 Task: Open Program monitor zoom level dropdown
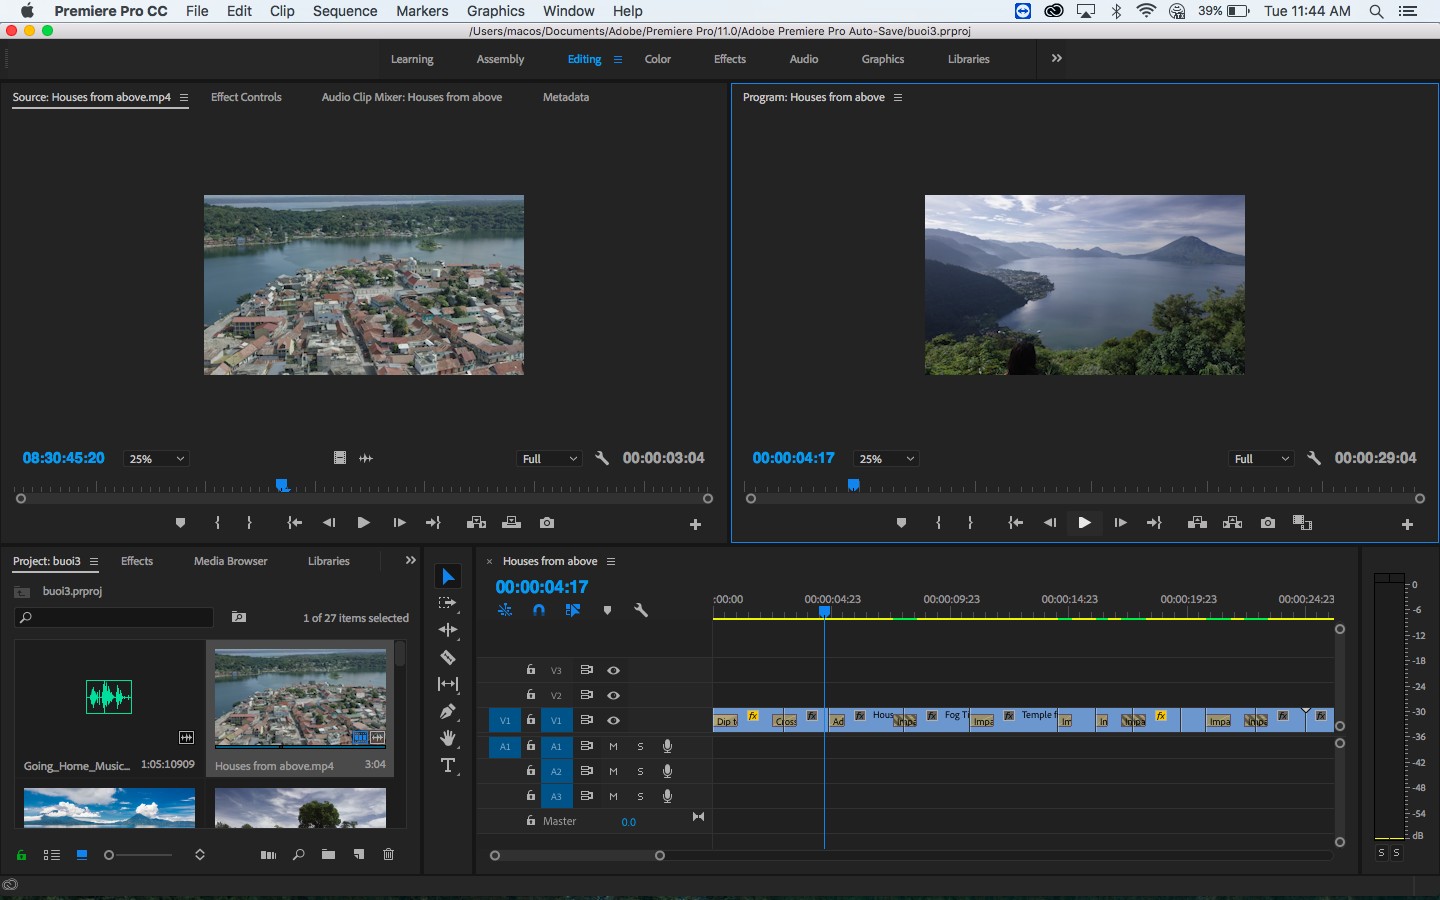[x=886, y=459]
